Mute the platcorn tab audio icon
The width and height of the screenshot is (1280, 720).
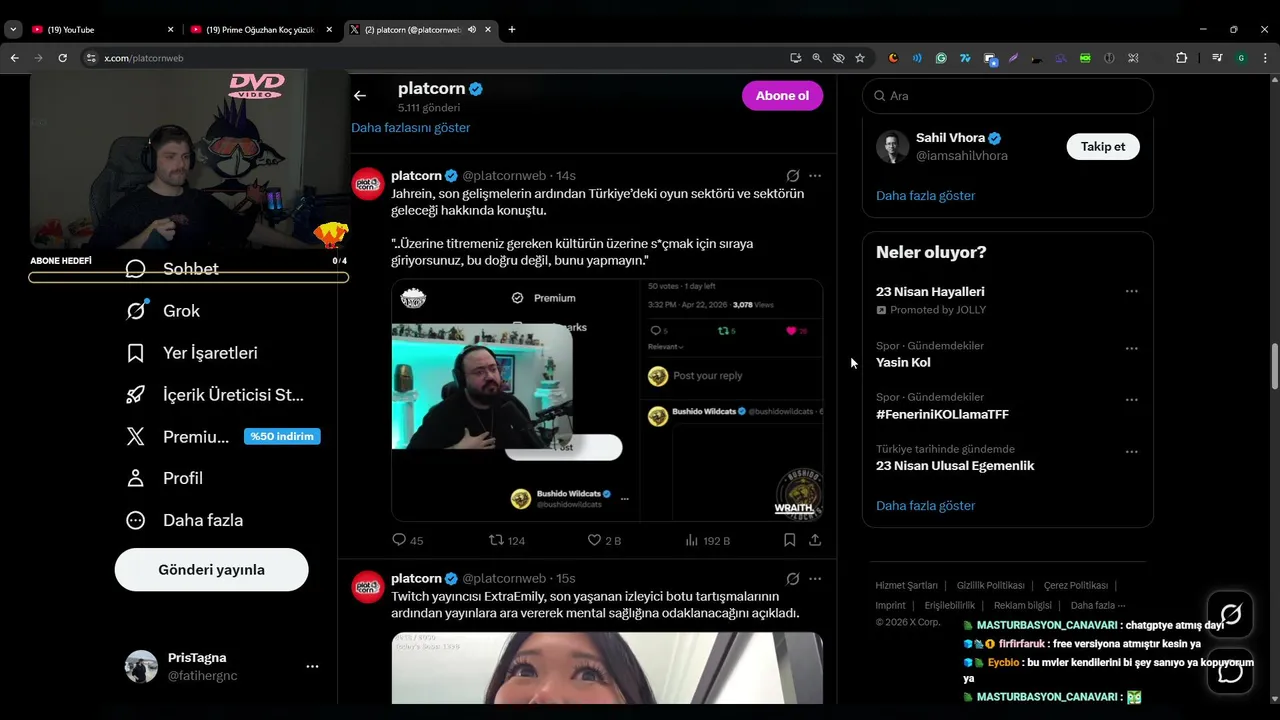coord(471,30)
